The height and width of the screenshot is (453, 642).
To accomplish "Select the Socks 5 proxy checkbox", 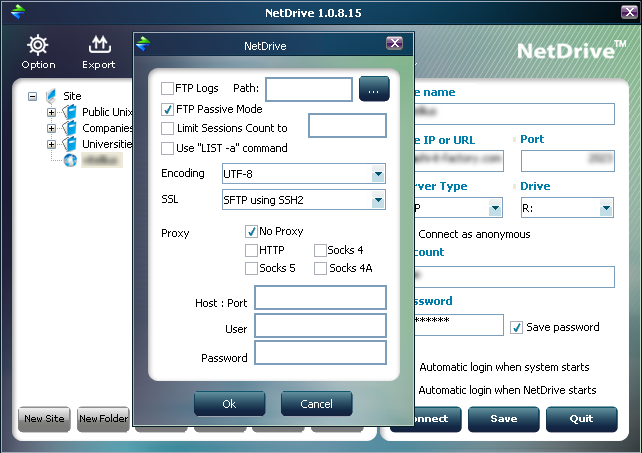I will click(251, 268).
